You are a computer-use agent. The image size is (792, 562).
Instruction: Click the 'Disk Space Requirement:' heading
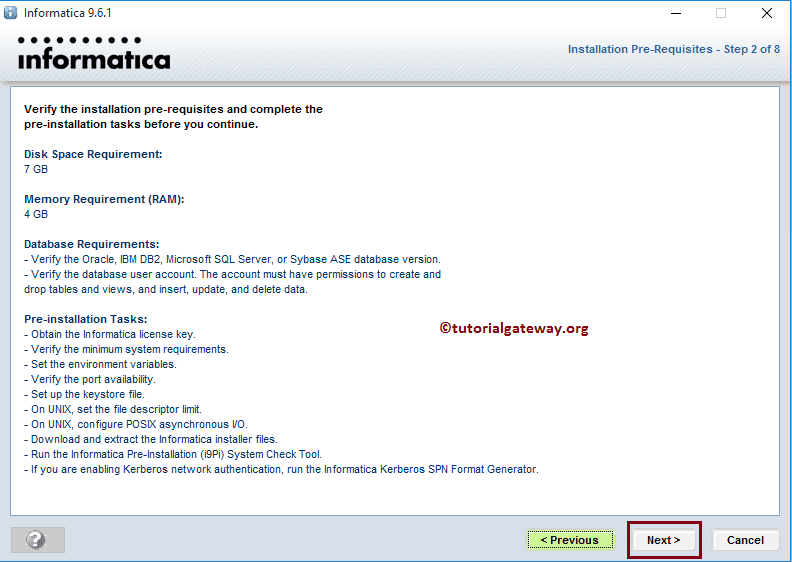click(93, 154)
